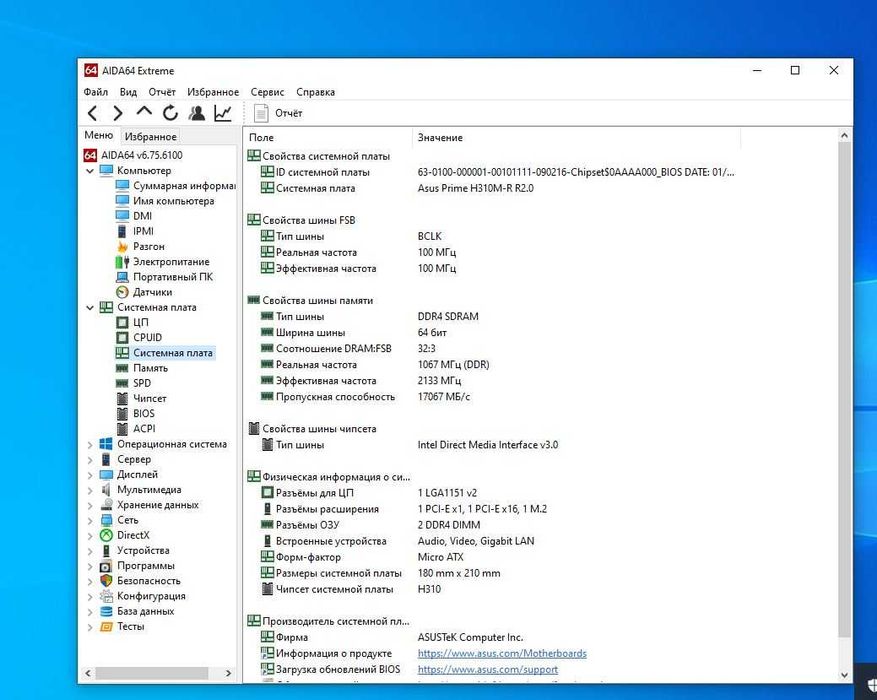Select Имя компьютера tree item

click(x=165, y=201)
